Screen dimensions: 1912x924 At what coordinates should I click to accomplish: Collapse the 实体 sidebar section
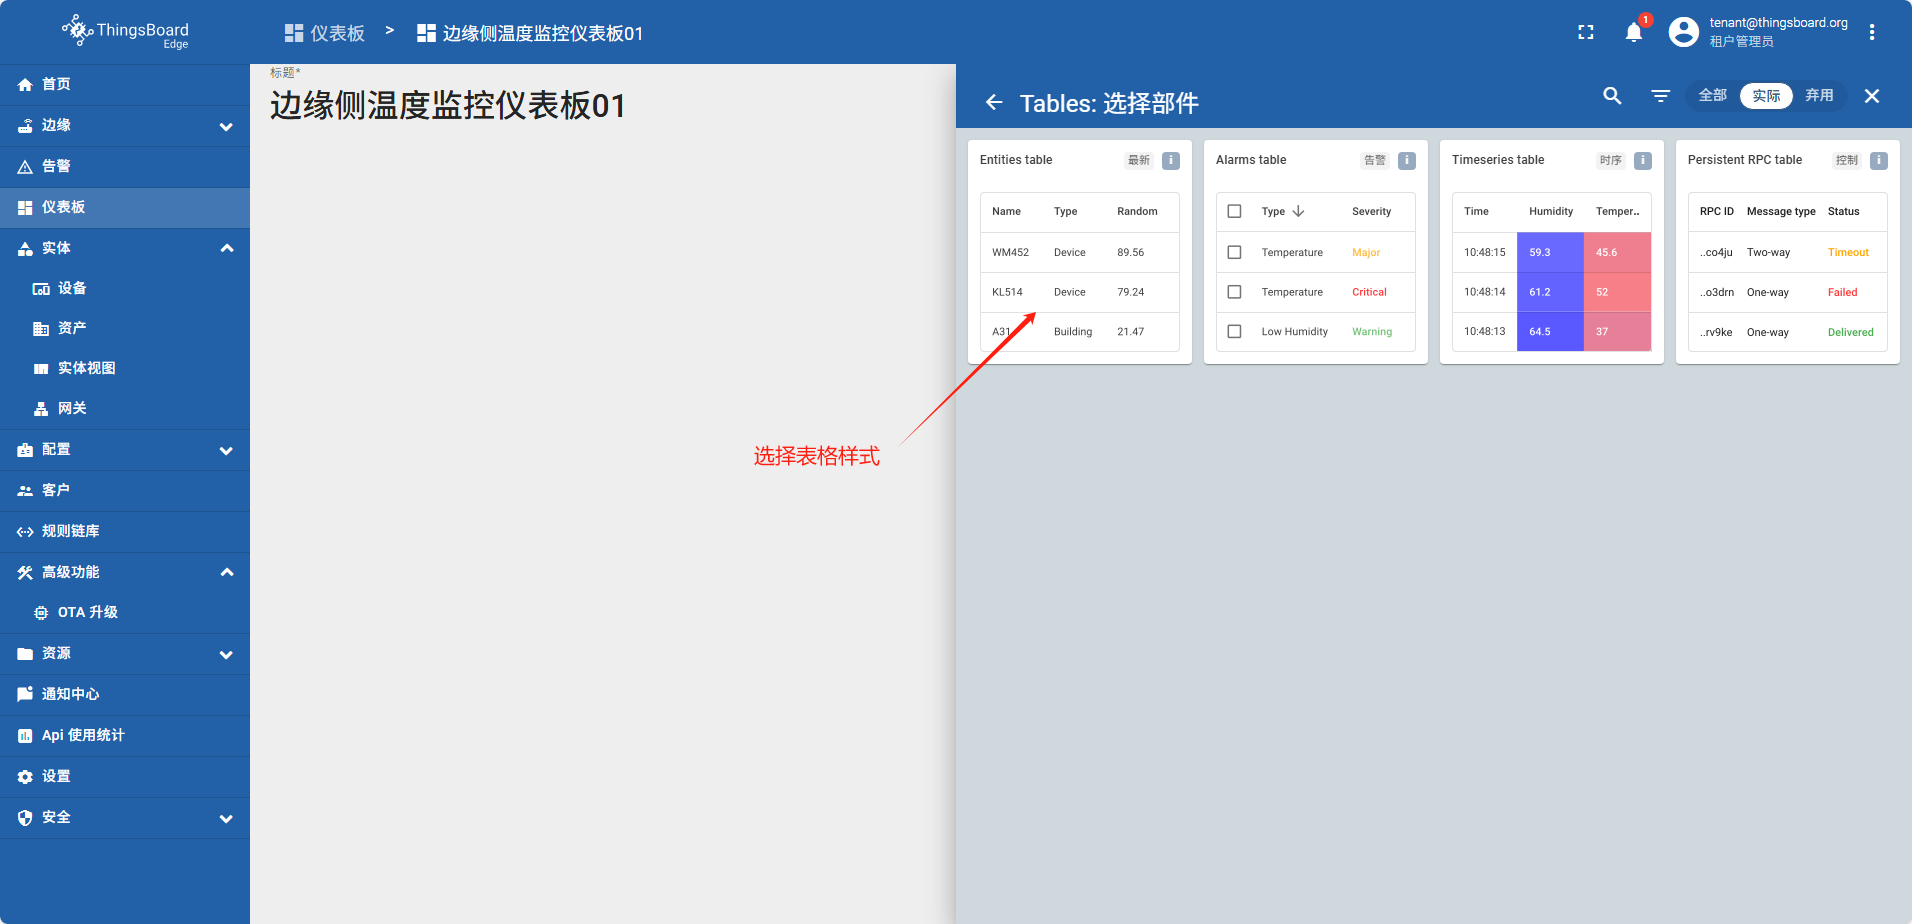(226, 248)
